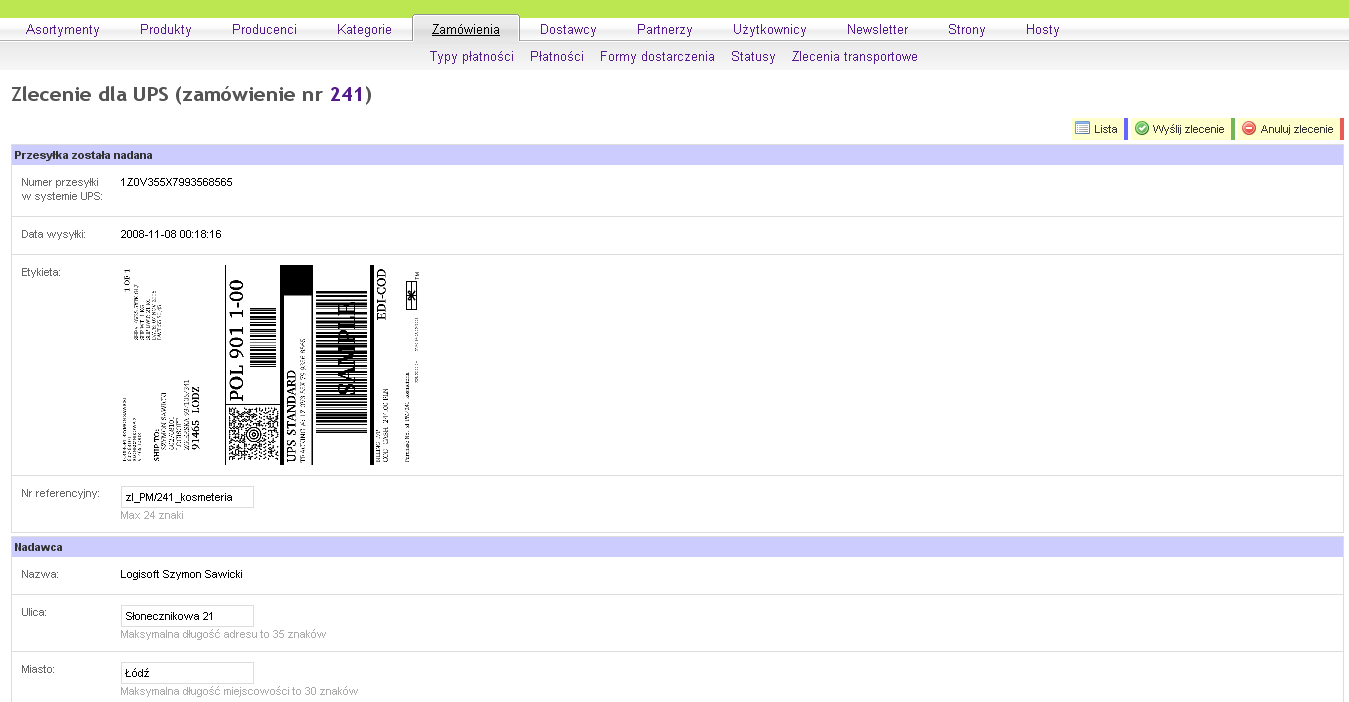Open the Producenci tab

tap(264, 30)
